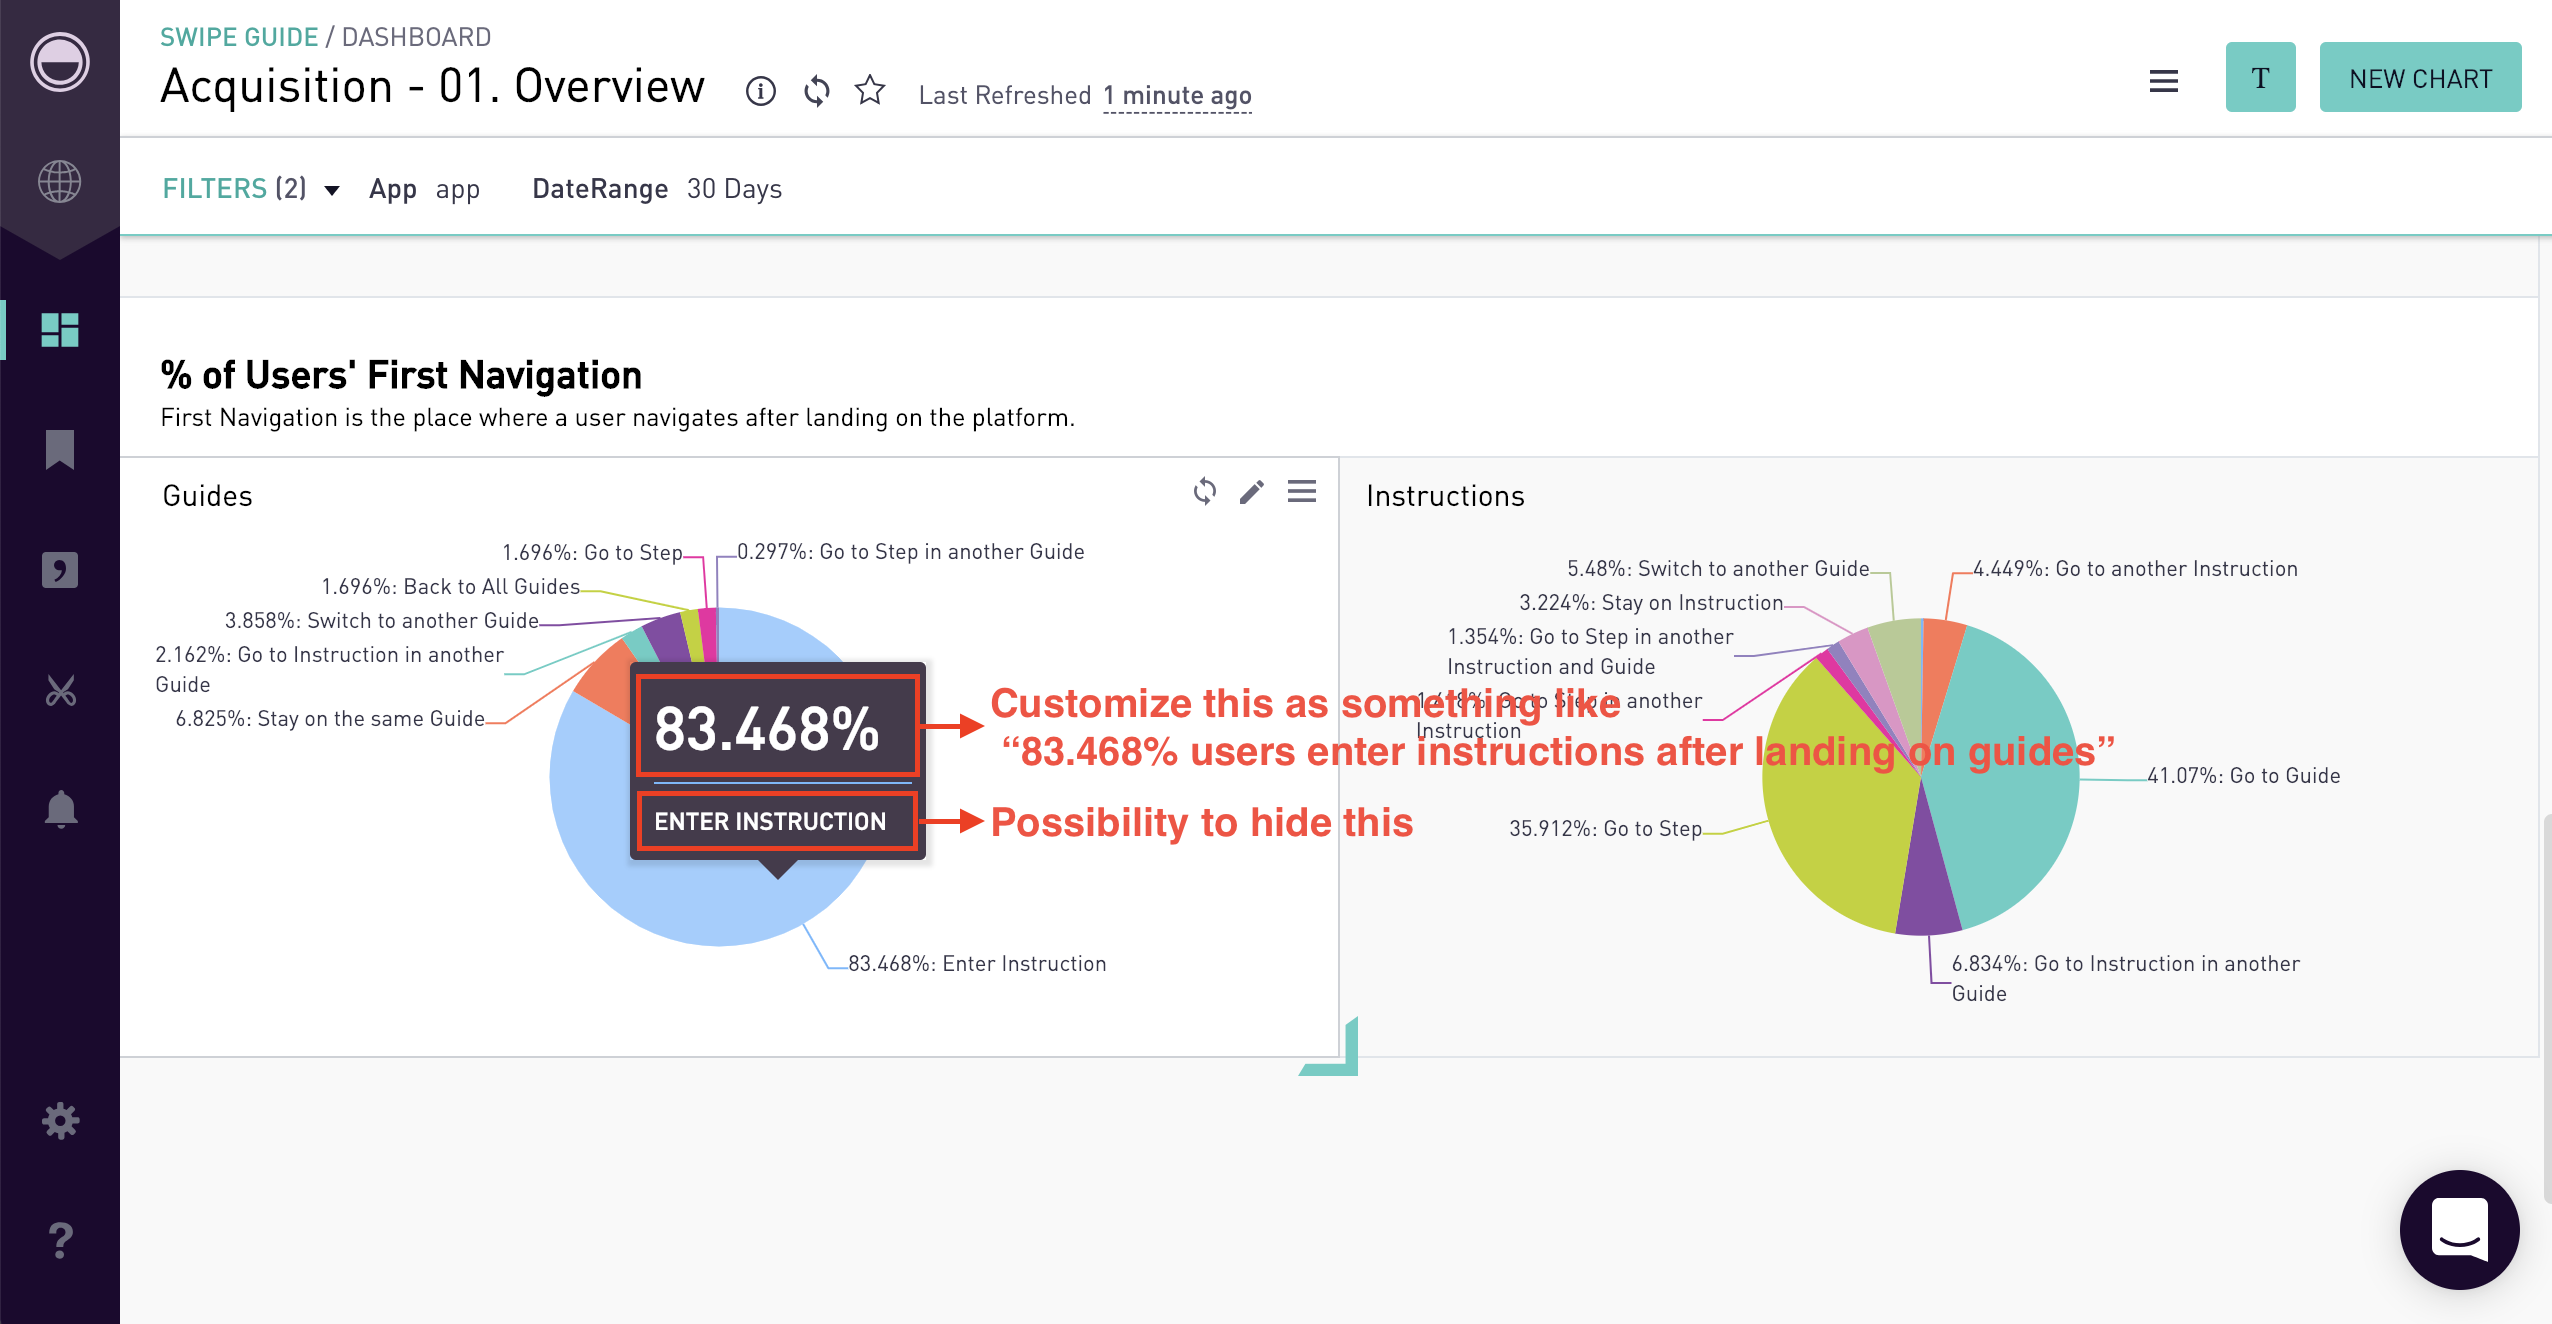Open the quote-mark sidebar icon

click(60, 569)
